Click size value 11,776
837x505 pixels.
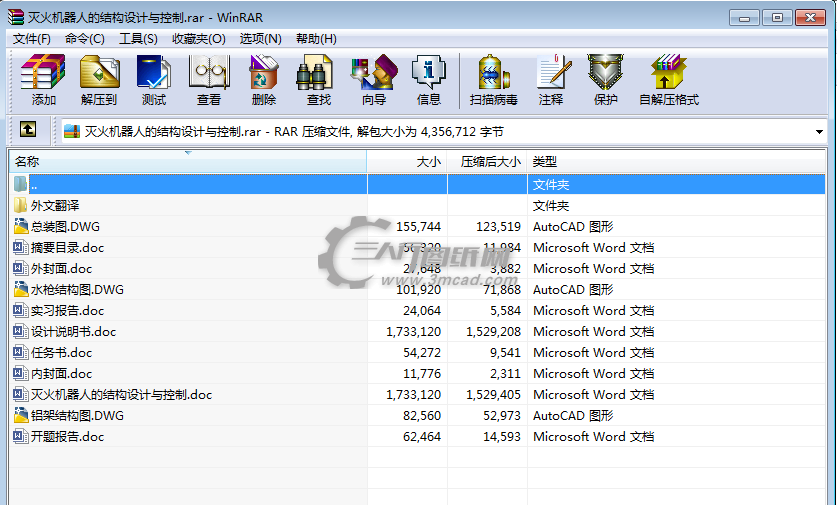point(422,374)
